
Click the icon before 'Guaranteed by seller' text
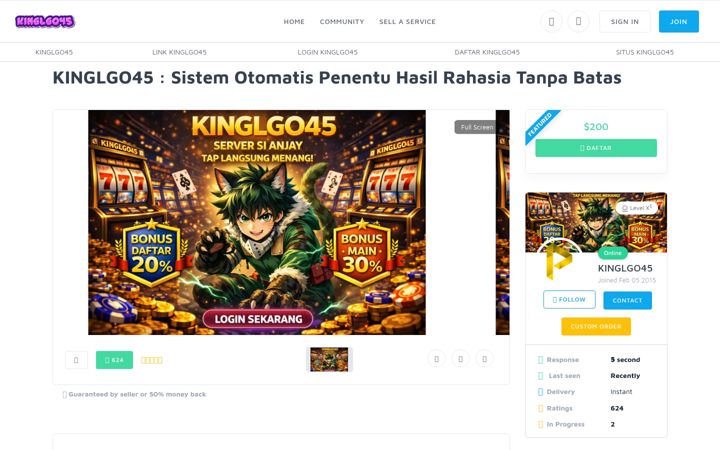(x=65, y=394)
